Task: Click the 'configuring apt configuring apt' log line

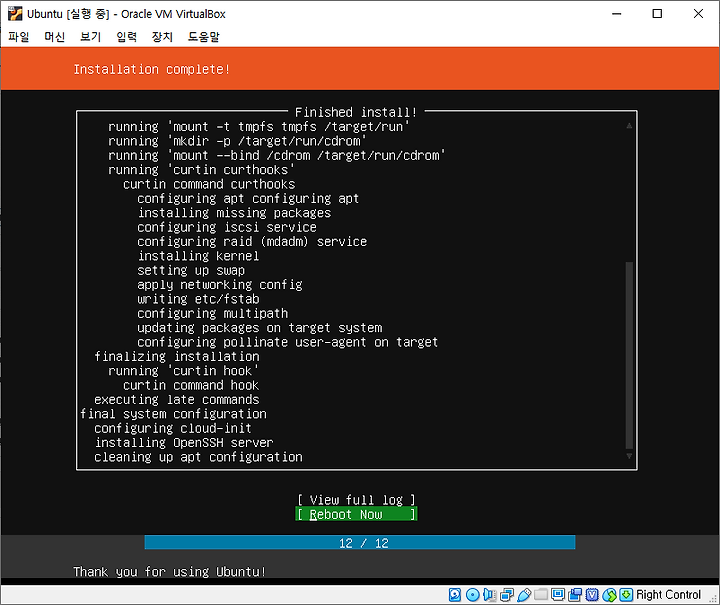Action: click(248, 199)
